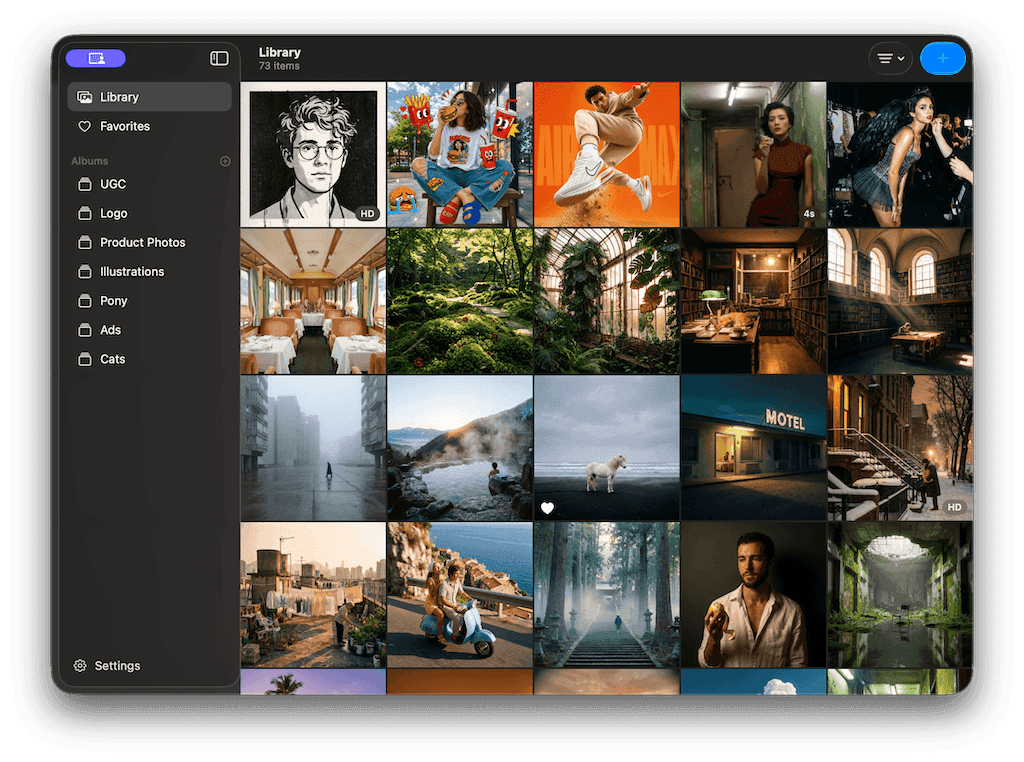Toggle the sidebar panel icon

(219, 58)
